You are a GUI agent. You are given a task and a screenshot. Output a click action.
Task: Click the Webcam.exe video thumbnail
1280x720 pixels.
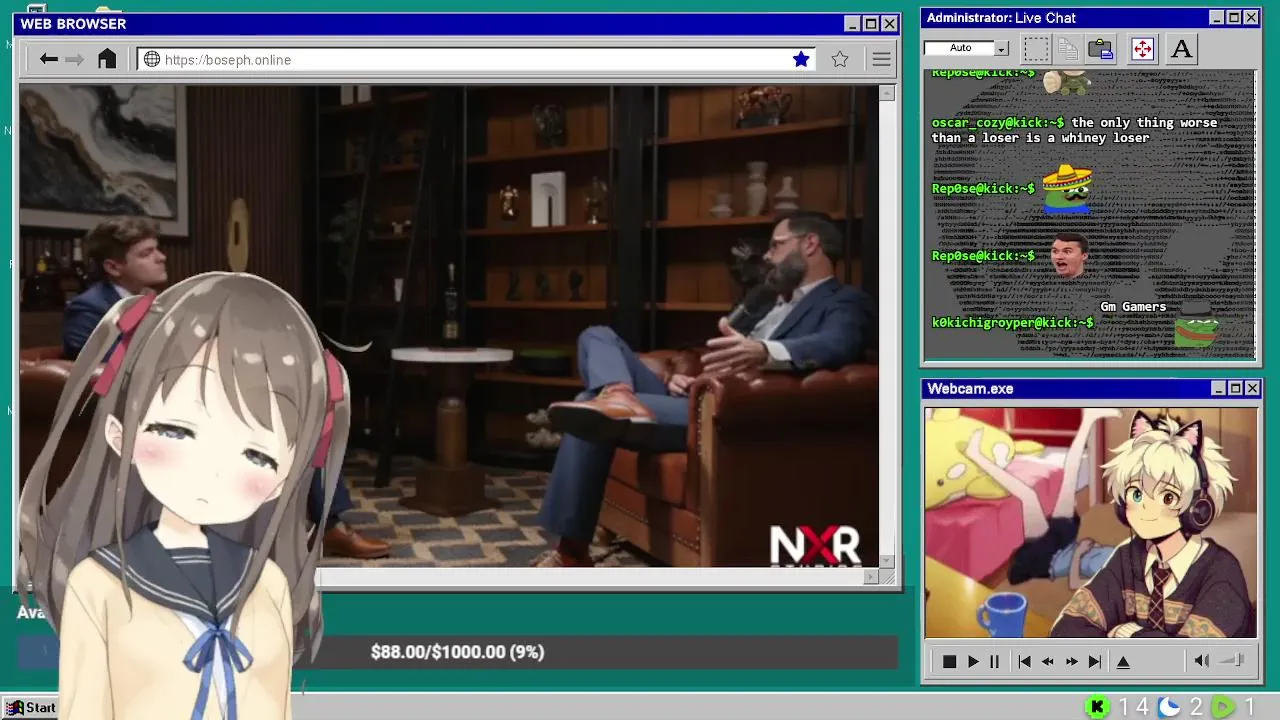click(x=1090, y=522)
